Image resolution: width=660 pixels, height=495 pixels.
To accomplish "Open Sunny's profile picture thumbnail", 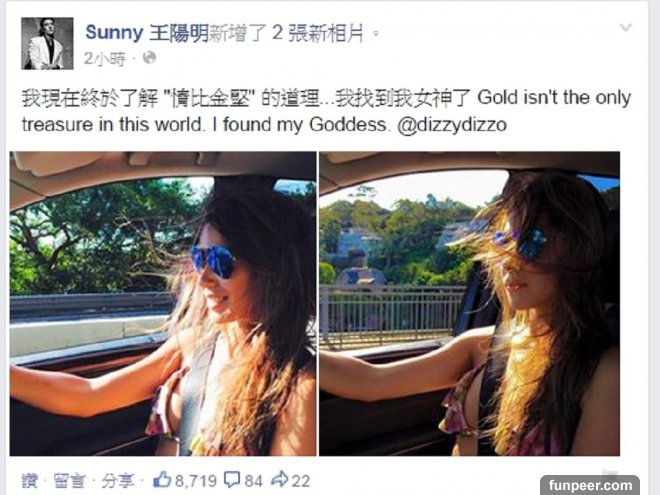I will (x=47, y=43).
